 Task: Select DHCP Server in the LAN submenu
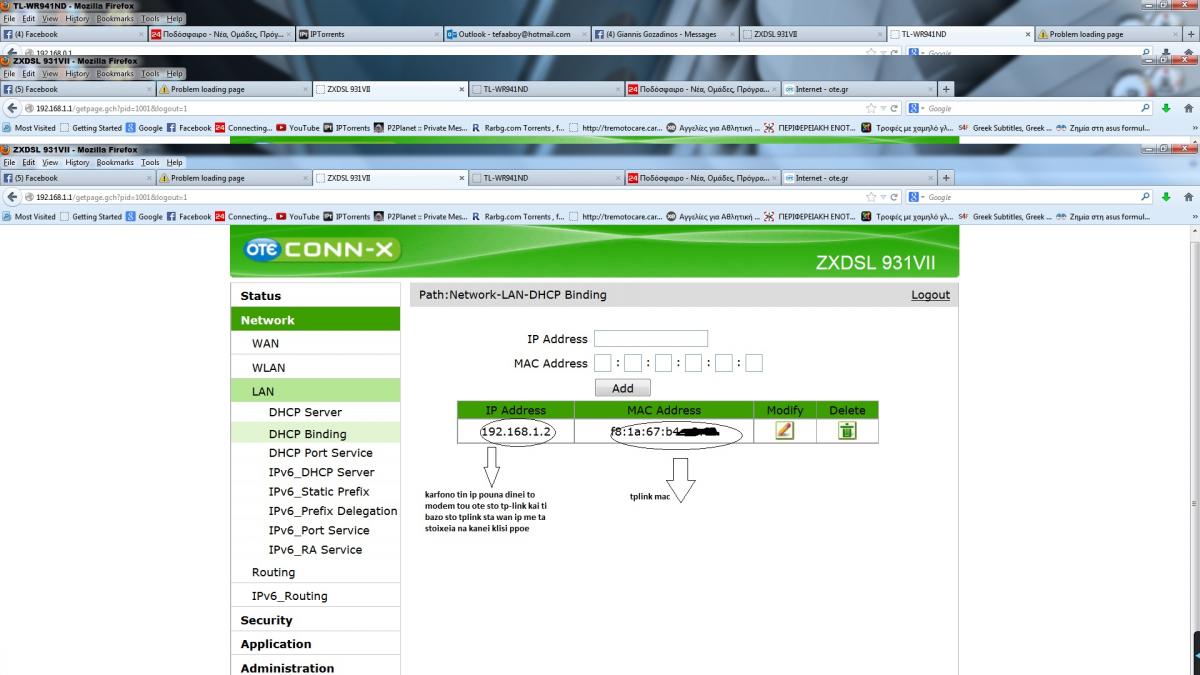pos(305,412)
